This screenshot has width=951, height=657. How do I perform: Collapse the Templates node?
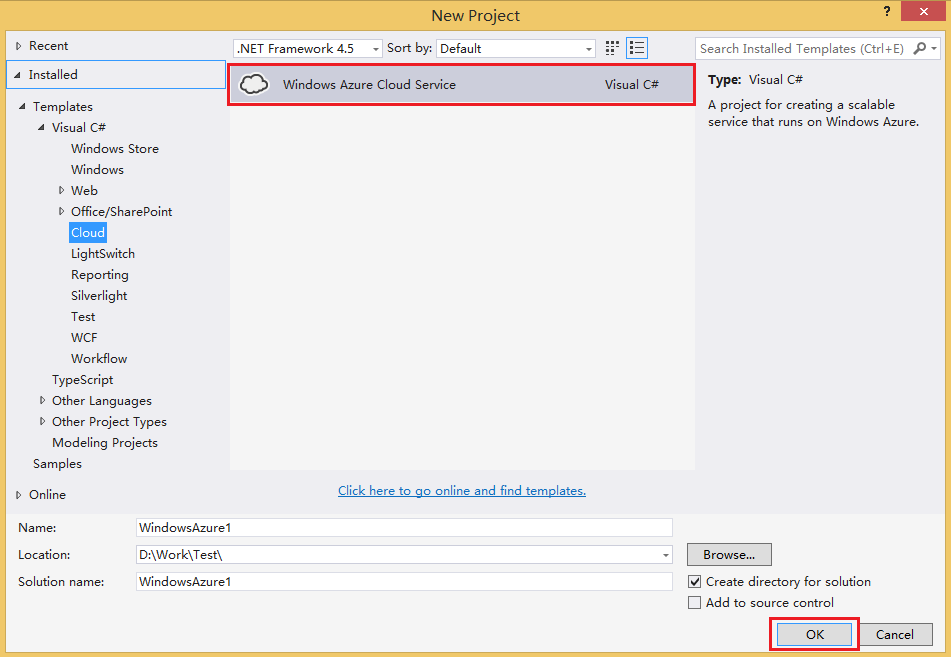(22, 106)
